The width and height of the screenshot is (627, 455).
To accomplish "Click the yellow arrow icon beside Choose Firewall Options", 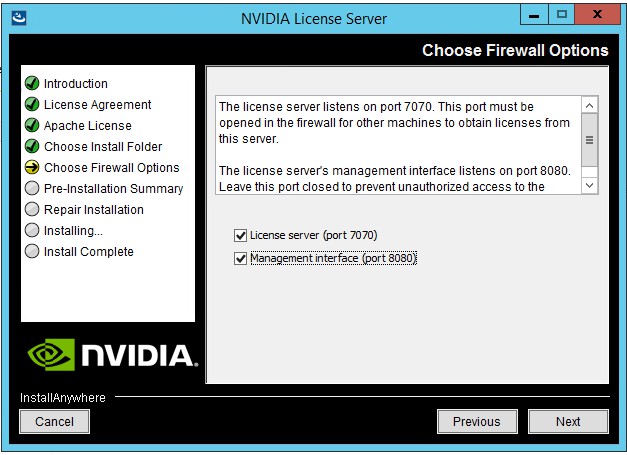I will tap(32, 168).
